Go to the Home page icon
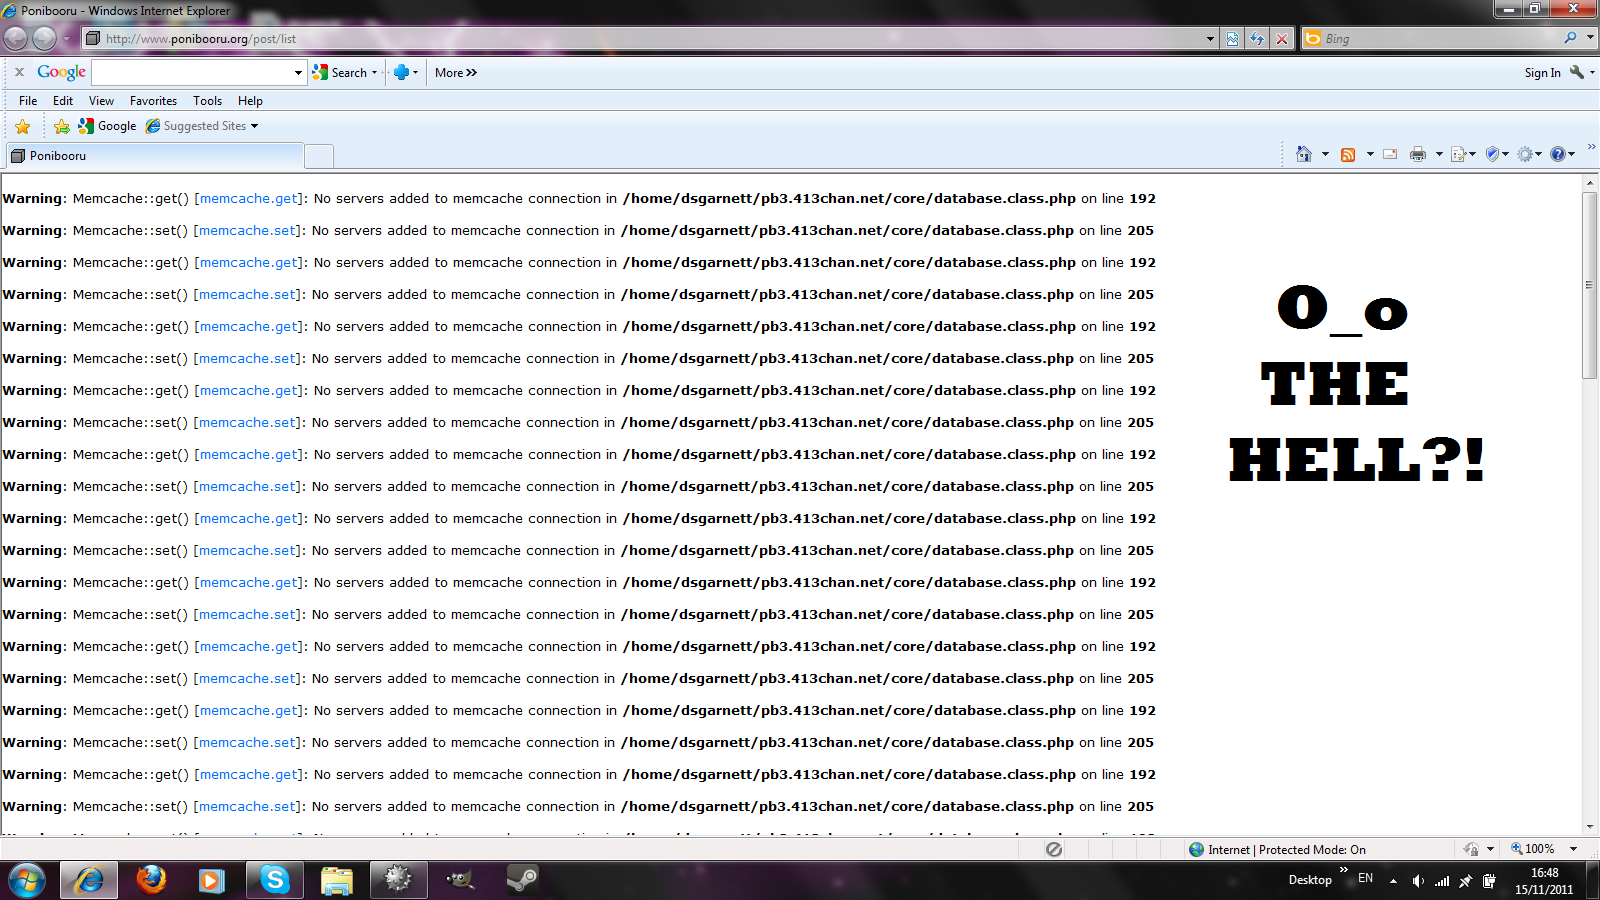This screenshot has width=1600, height=900. pyautogui.click(x=1303, y=154)
